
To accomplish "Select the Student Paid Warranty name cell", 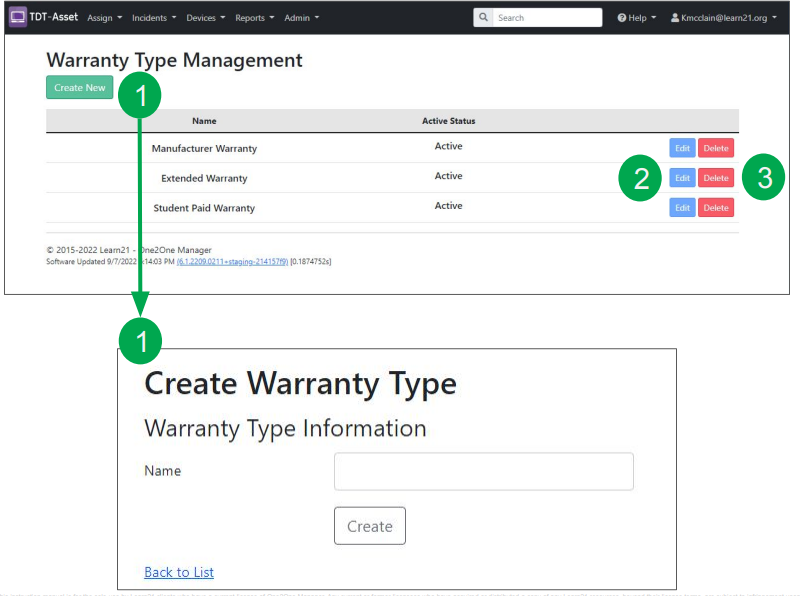I will (x=204, y=208).
